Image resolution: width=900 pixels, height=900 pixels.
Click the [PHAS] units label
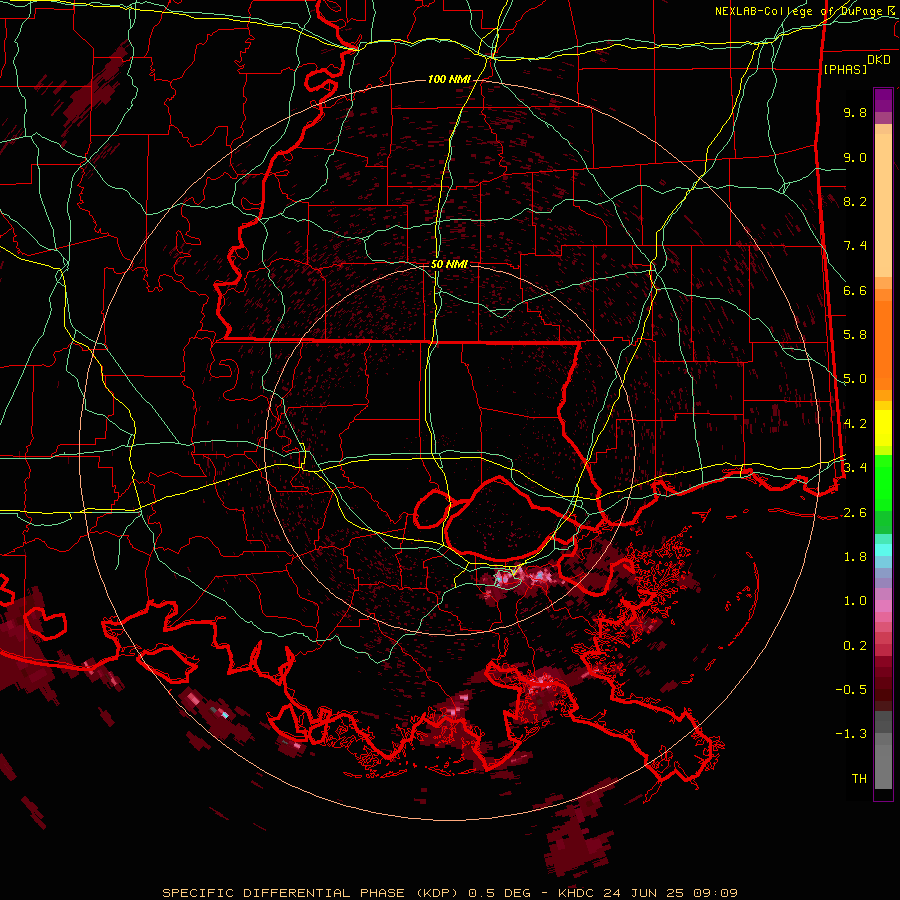click(845, 69)
